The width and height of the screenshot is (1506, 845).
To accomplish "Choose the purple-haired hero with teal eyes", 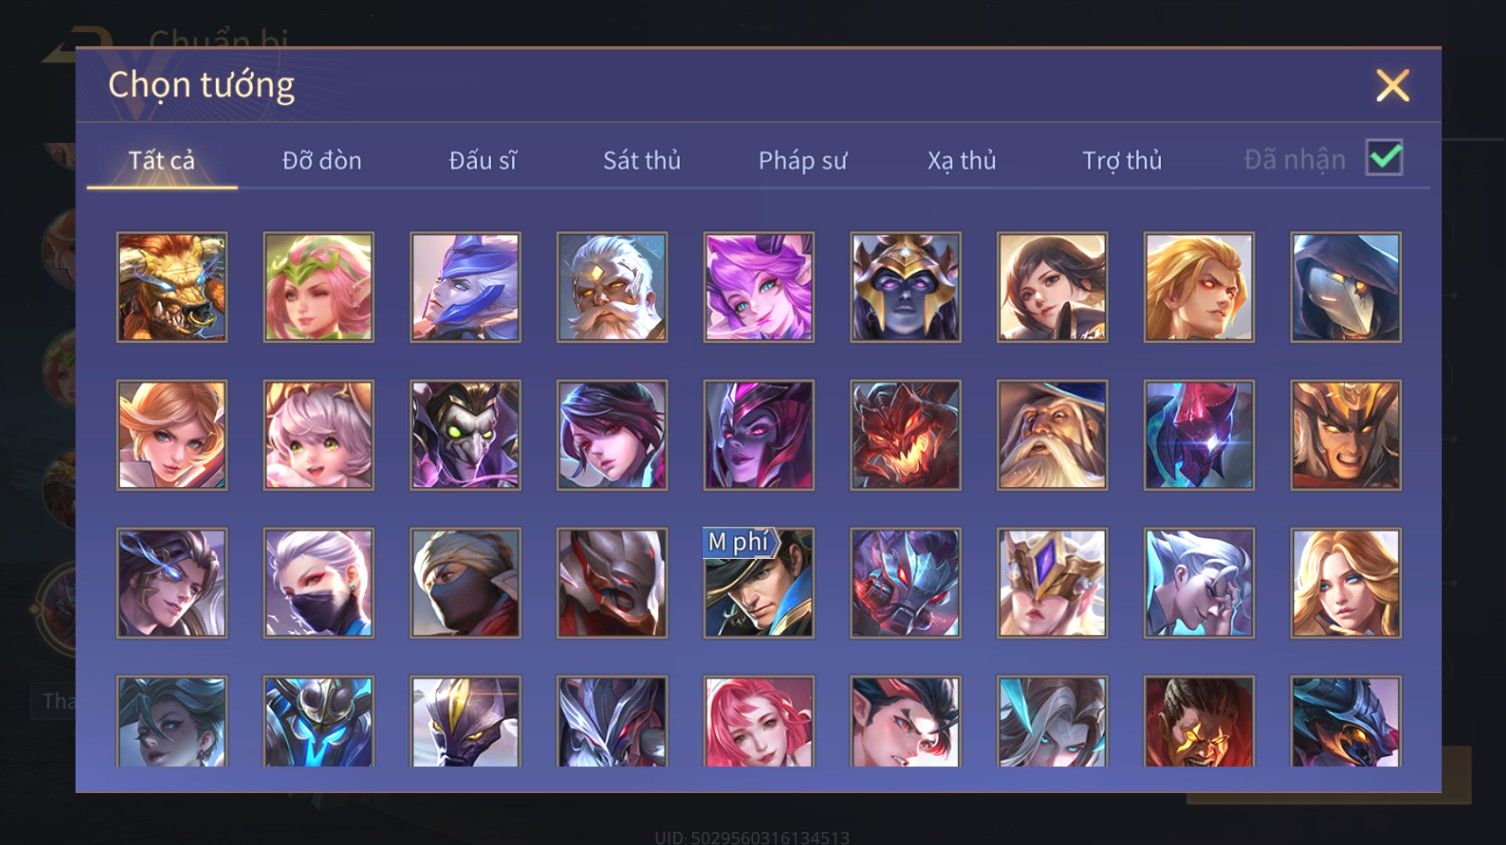I will pos(759,288).
